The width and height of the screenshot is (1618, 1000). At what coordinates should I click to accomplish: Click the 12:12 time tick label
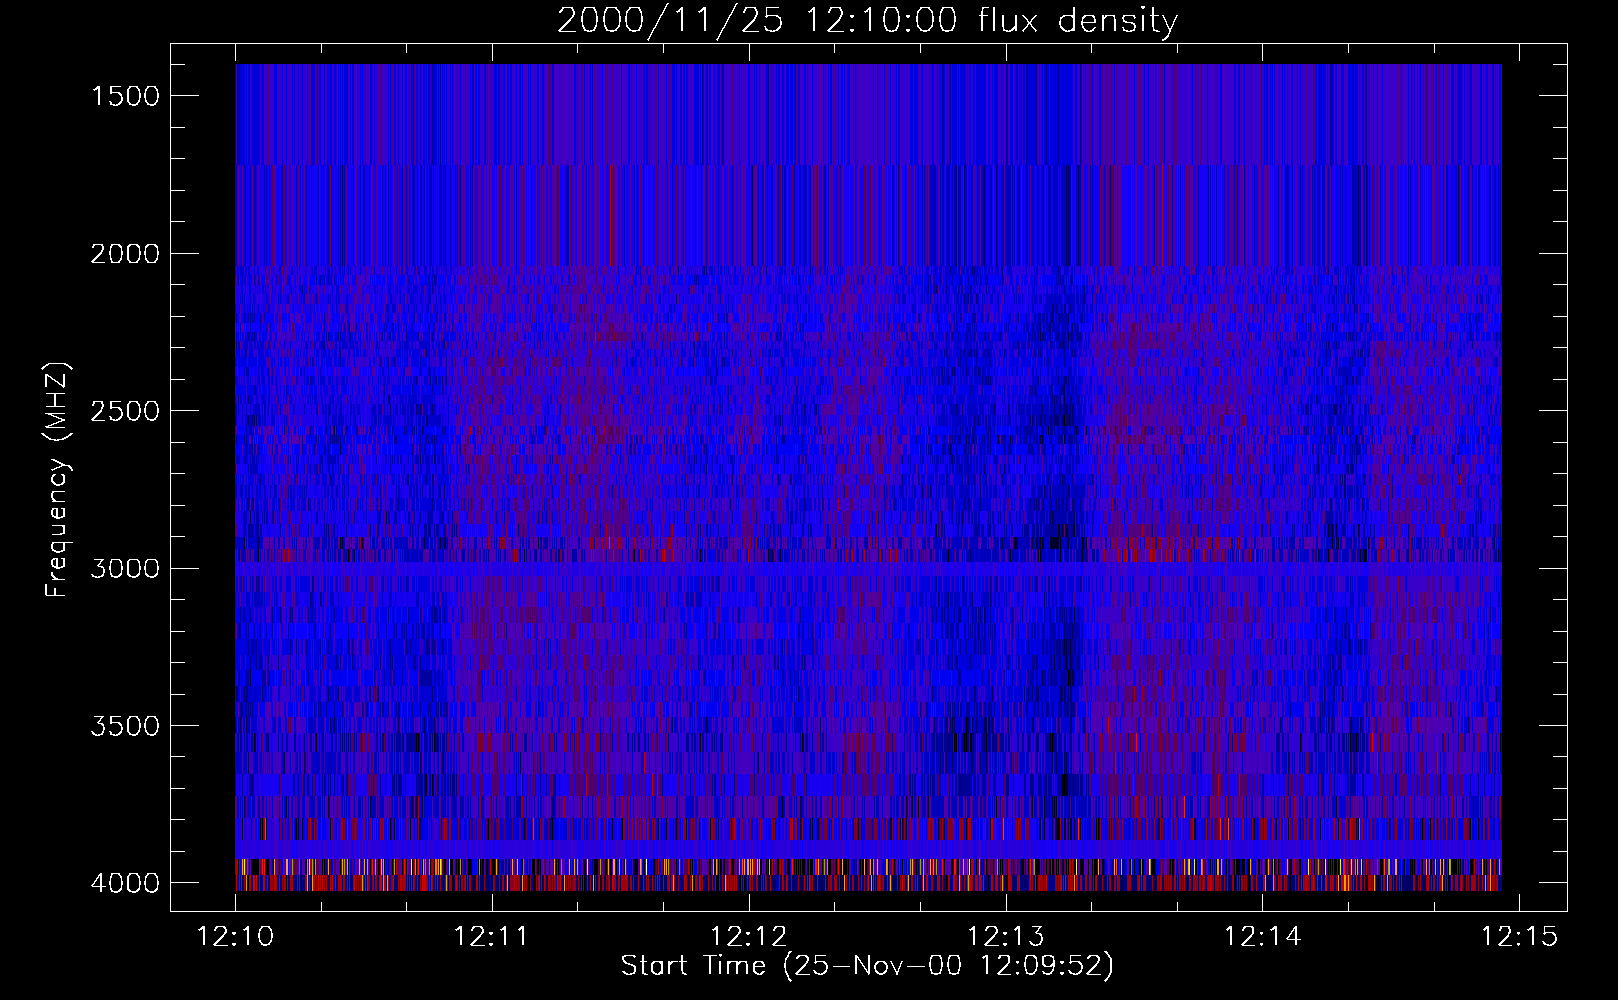tap(748, 937)
